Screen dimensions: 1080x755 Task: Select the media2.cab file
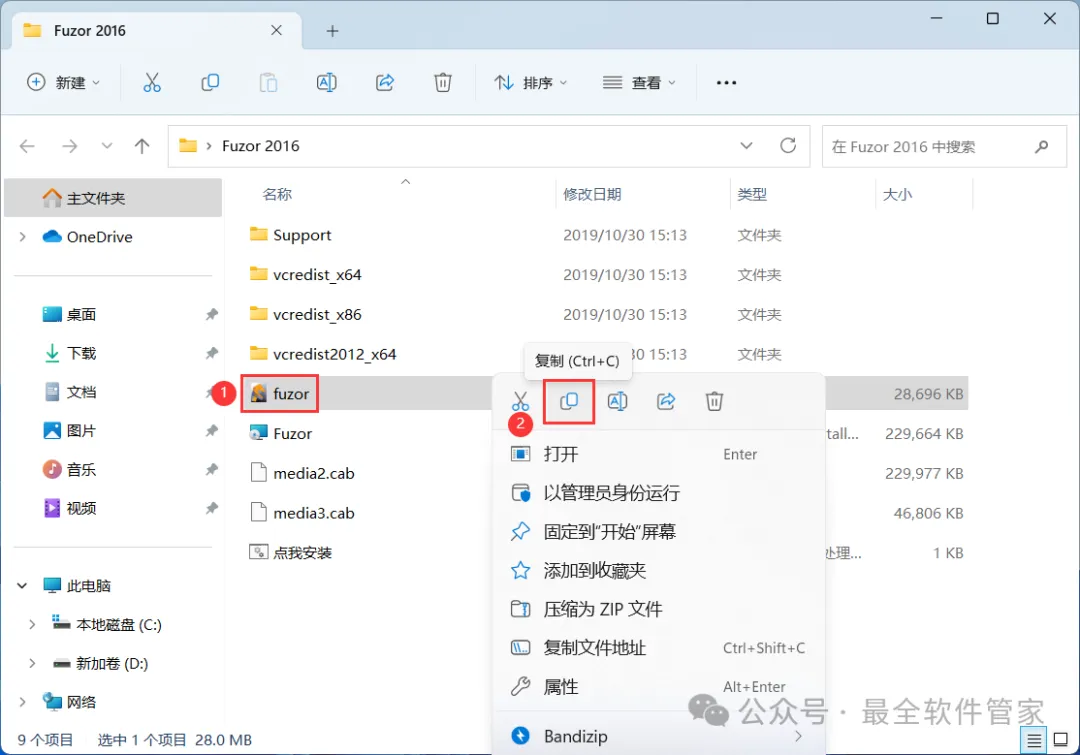tap(314, 473)
